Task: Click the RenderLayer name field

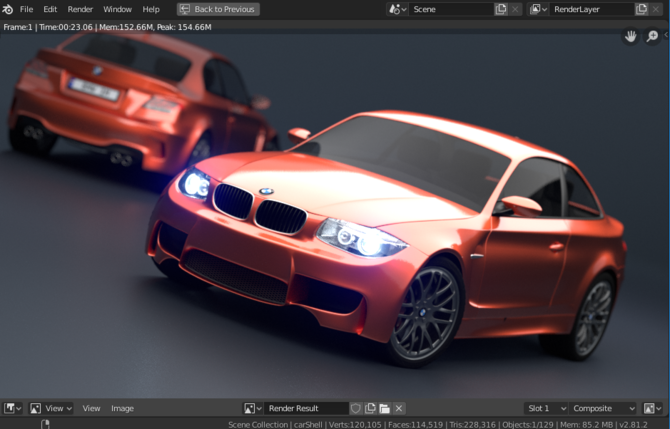Action: pos(592,9)
